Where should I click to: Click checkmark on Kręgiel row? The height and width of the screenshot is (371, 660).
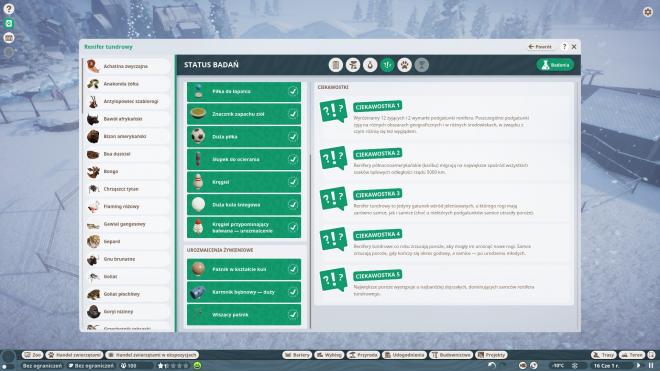[293, 182]
